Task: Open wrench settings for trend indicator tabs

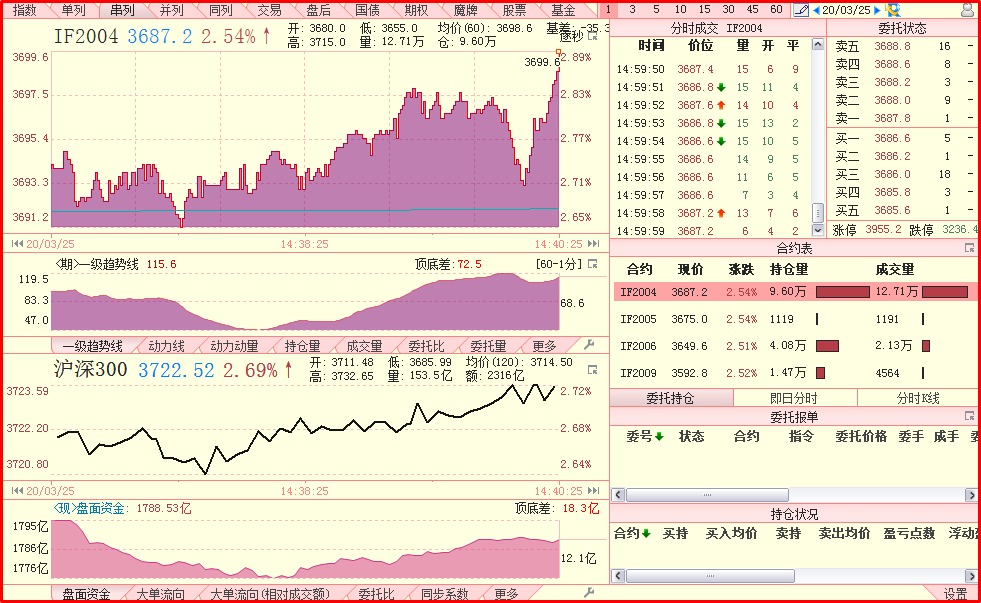Action: 589,345
